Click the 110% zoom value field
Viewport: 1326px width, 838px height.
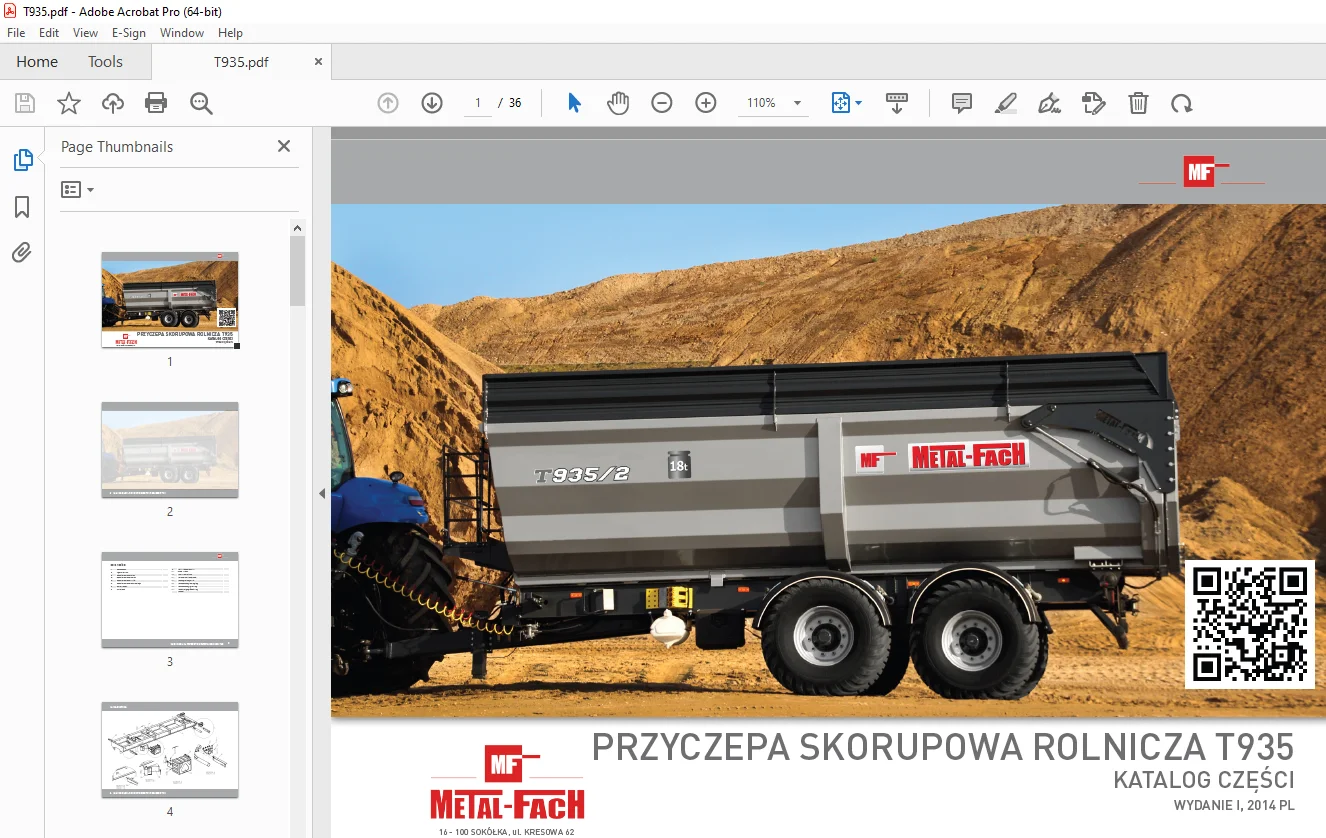point(761,103)
